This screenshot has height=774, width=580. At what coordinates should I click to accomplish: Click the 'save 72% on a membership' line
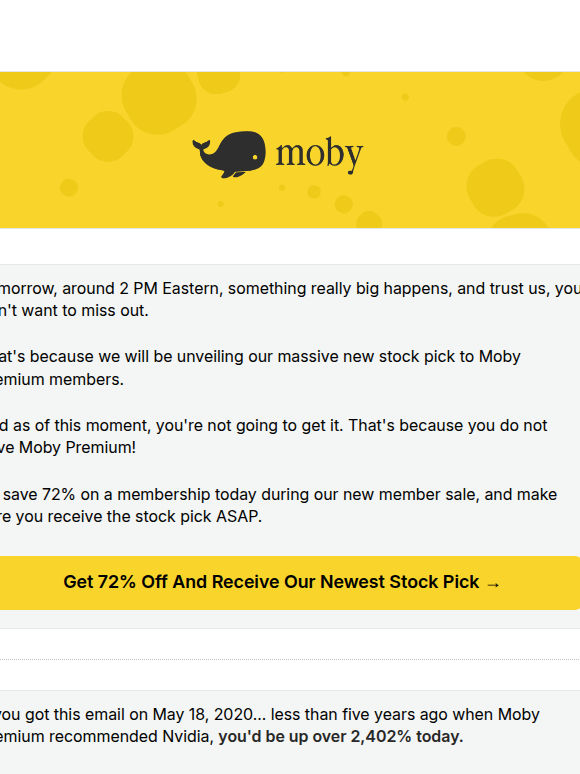pos(278,494)
